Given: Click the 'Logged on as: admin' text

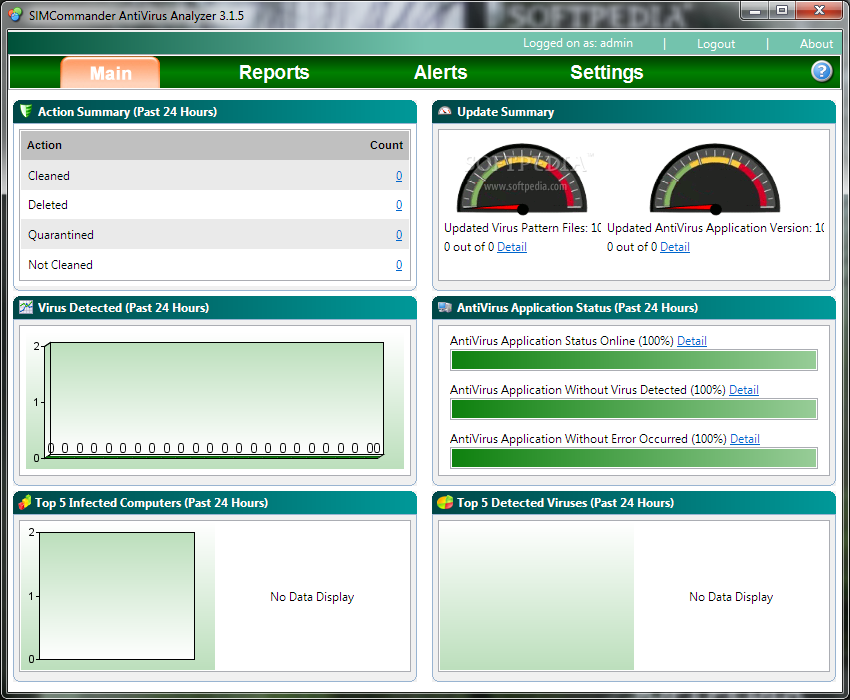Looking at the screenshot, I should [x=578, y=43].
